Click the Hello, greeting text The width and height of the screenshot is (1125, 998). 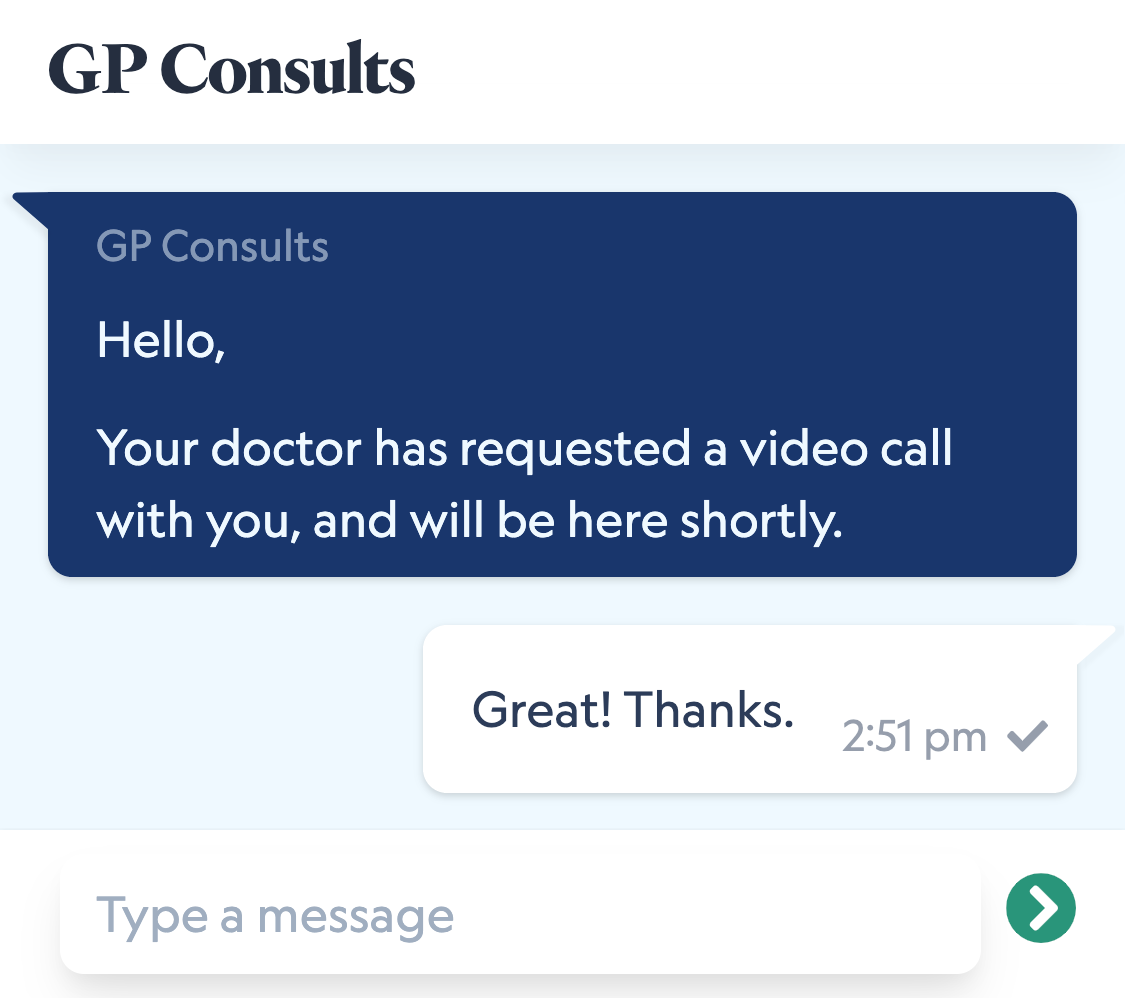(160, 341)
